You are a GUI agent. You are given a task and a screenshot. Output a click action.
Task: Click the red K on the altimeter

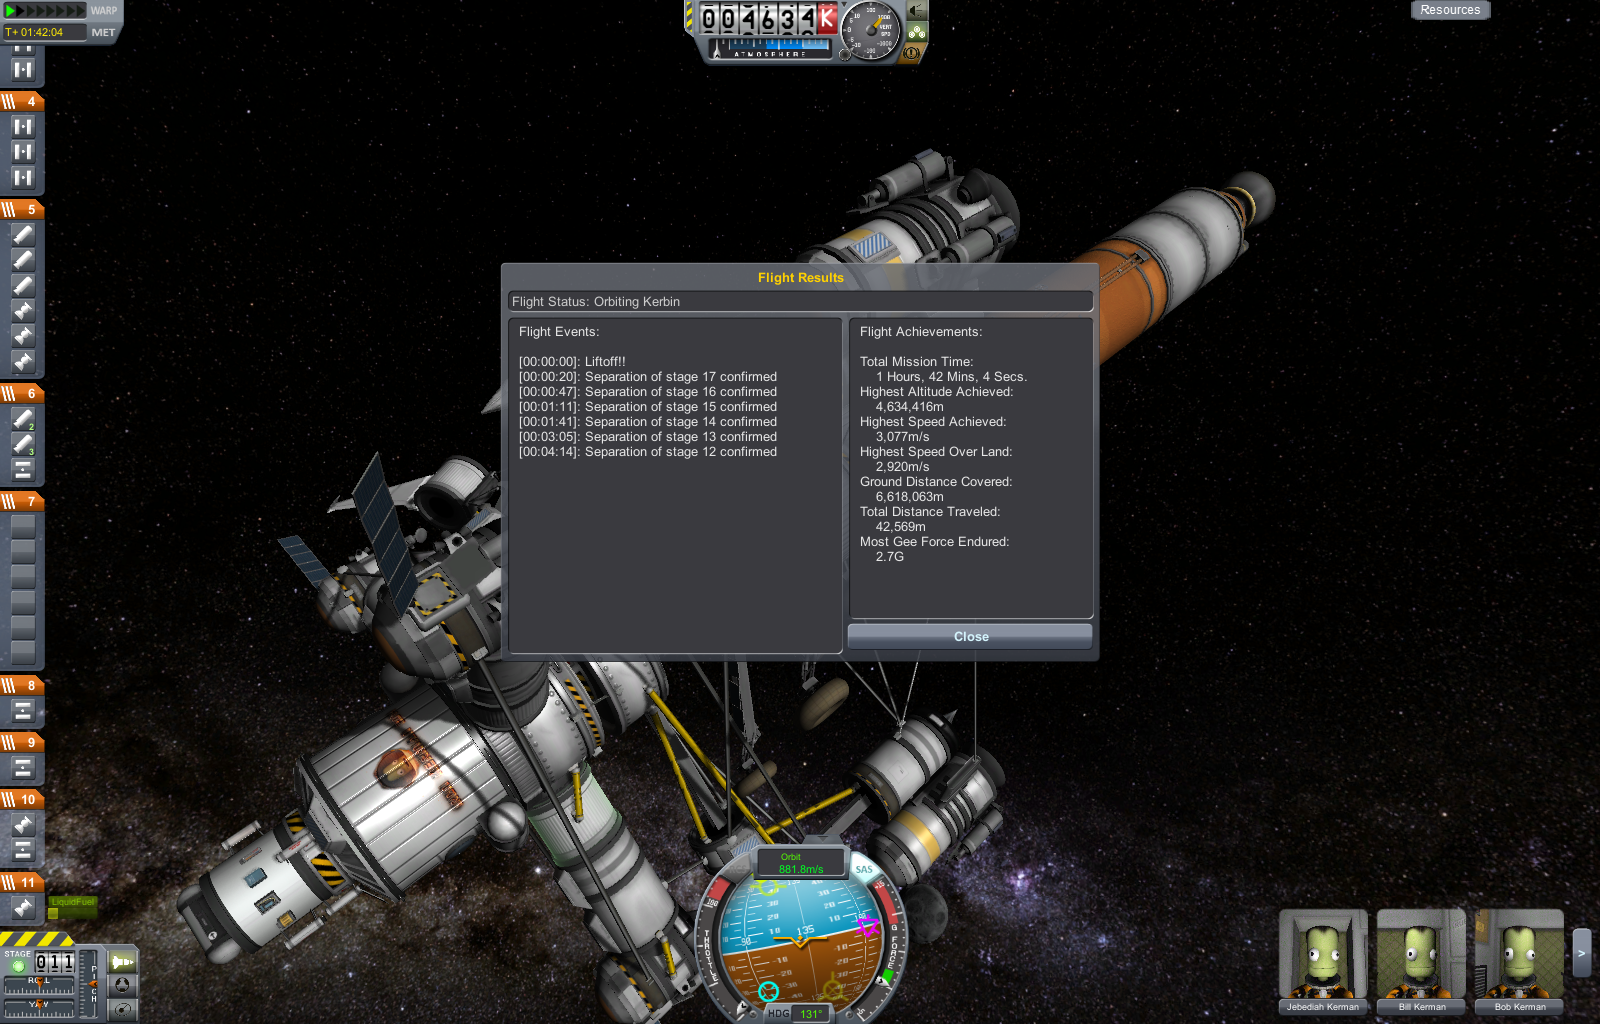(827, 18)
